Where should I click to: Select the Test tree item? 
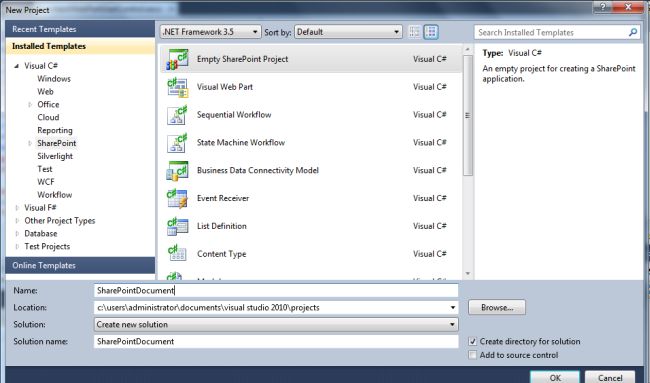click(x=45, y=169)
